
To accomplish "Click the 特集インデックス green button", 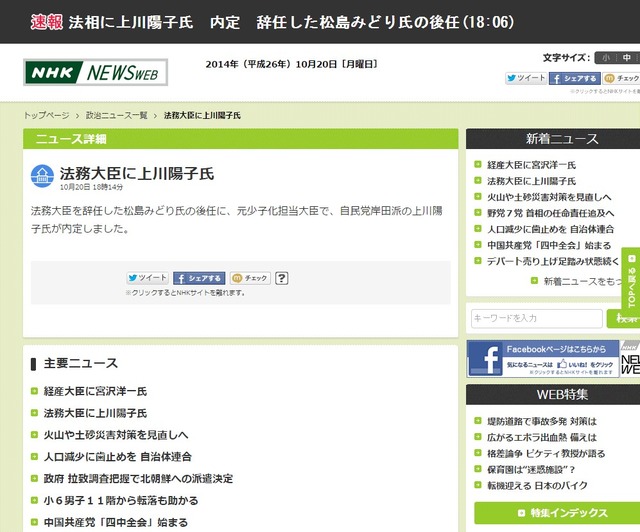I will (557, 513).
